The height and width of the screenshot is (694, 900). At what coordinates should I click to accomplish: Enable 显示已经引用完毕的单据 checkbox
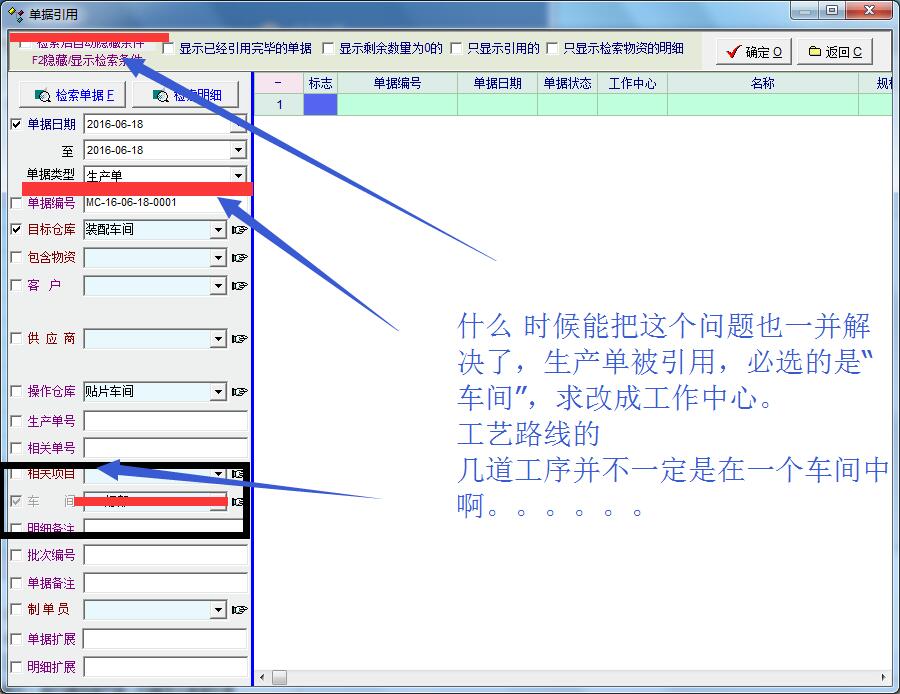tap(169, 48)
